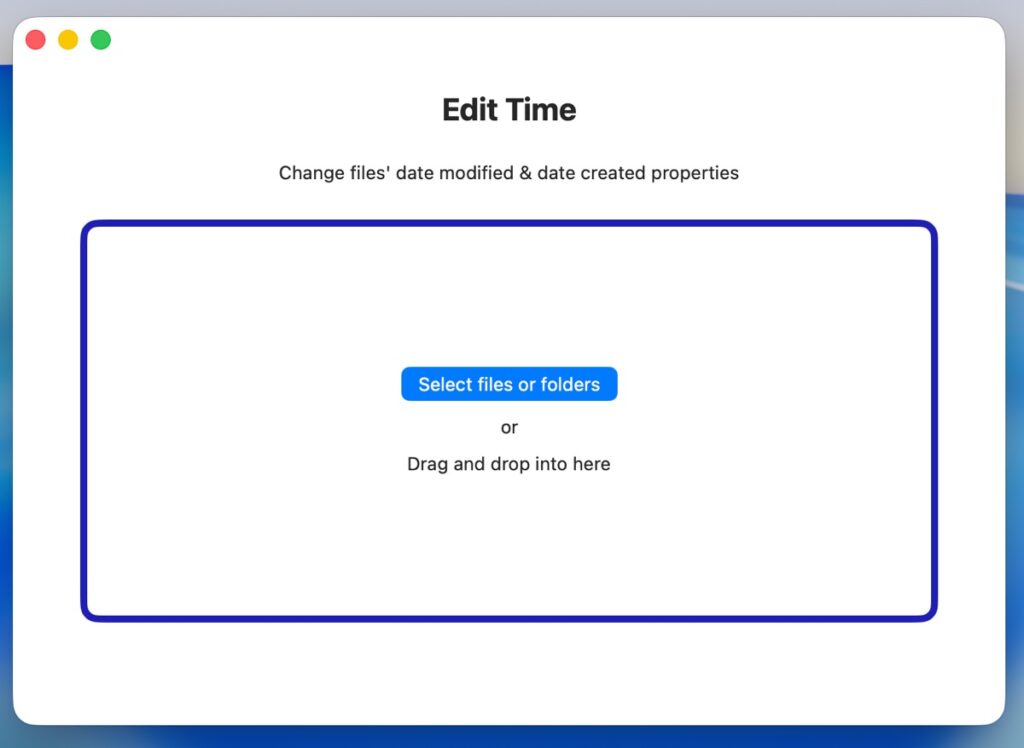Image resolution: width=1024 pixels, height=748 pixels.
Task: Click the top edge of the blue border
Action: point(509,224)
